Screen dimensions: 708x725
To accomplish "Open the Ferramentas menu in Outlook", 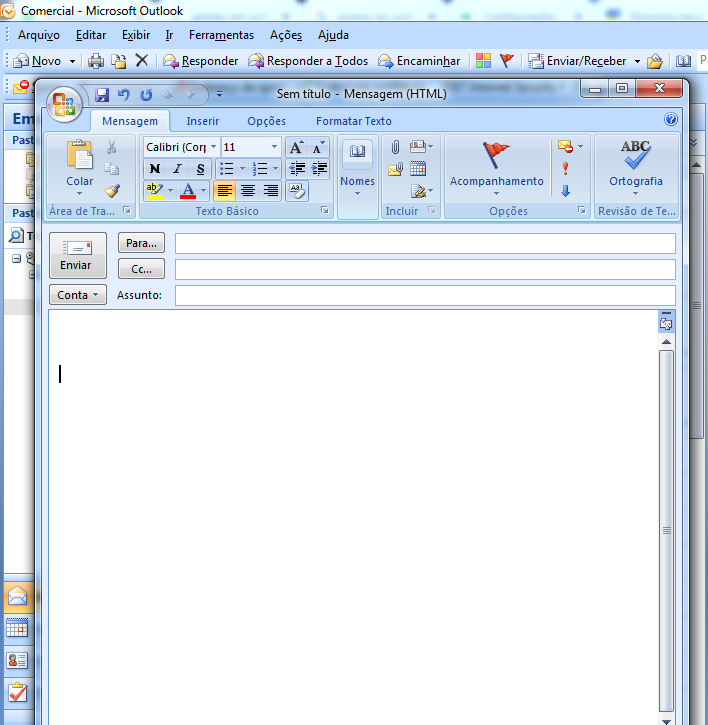I will click(221, 35).
